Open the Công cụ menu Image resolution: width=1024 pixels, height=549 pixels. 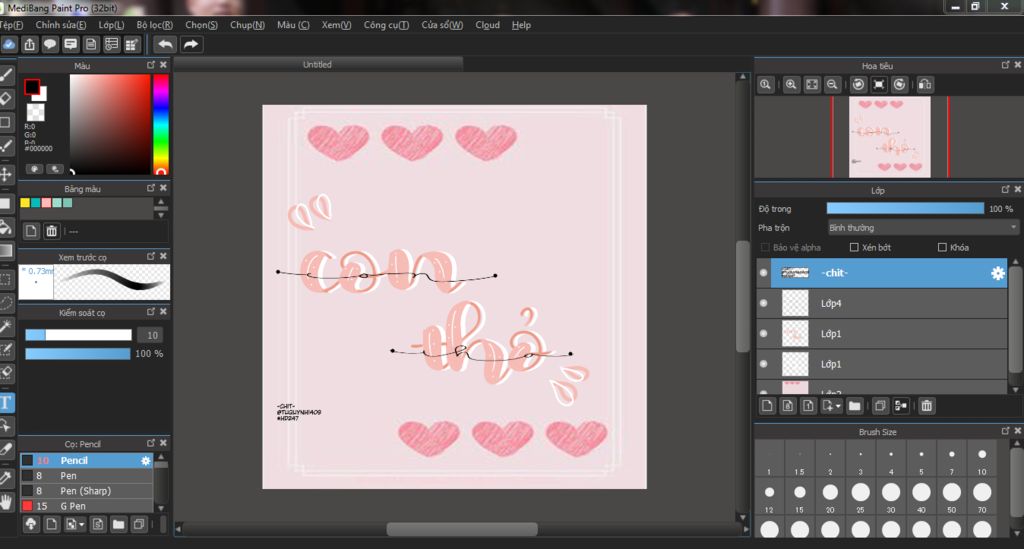point(386,25)
